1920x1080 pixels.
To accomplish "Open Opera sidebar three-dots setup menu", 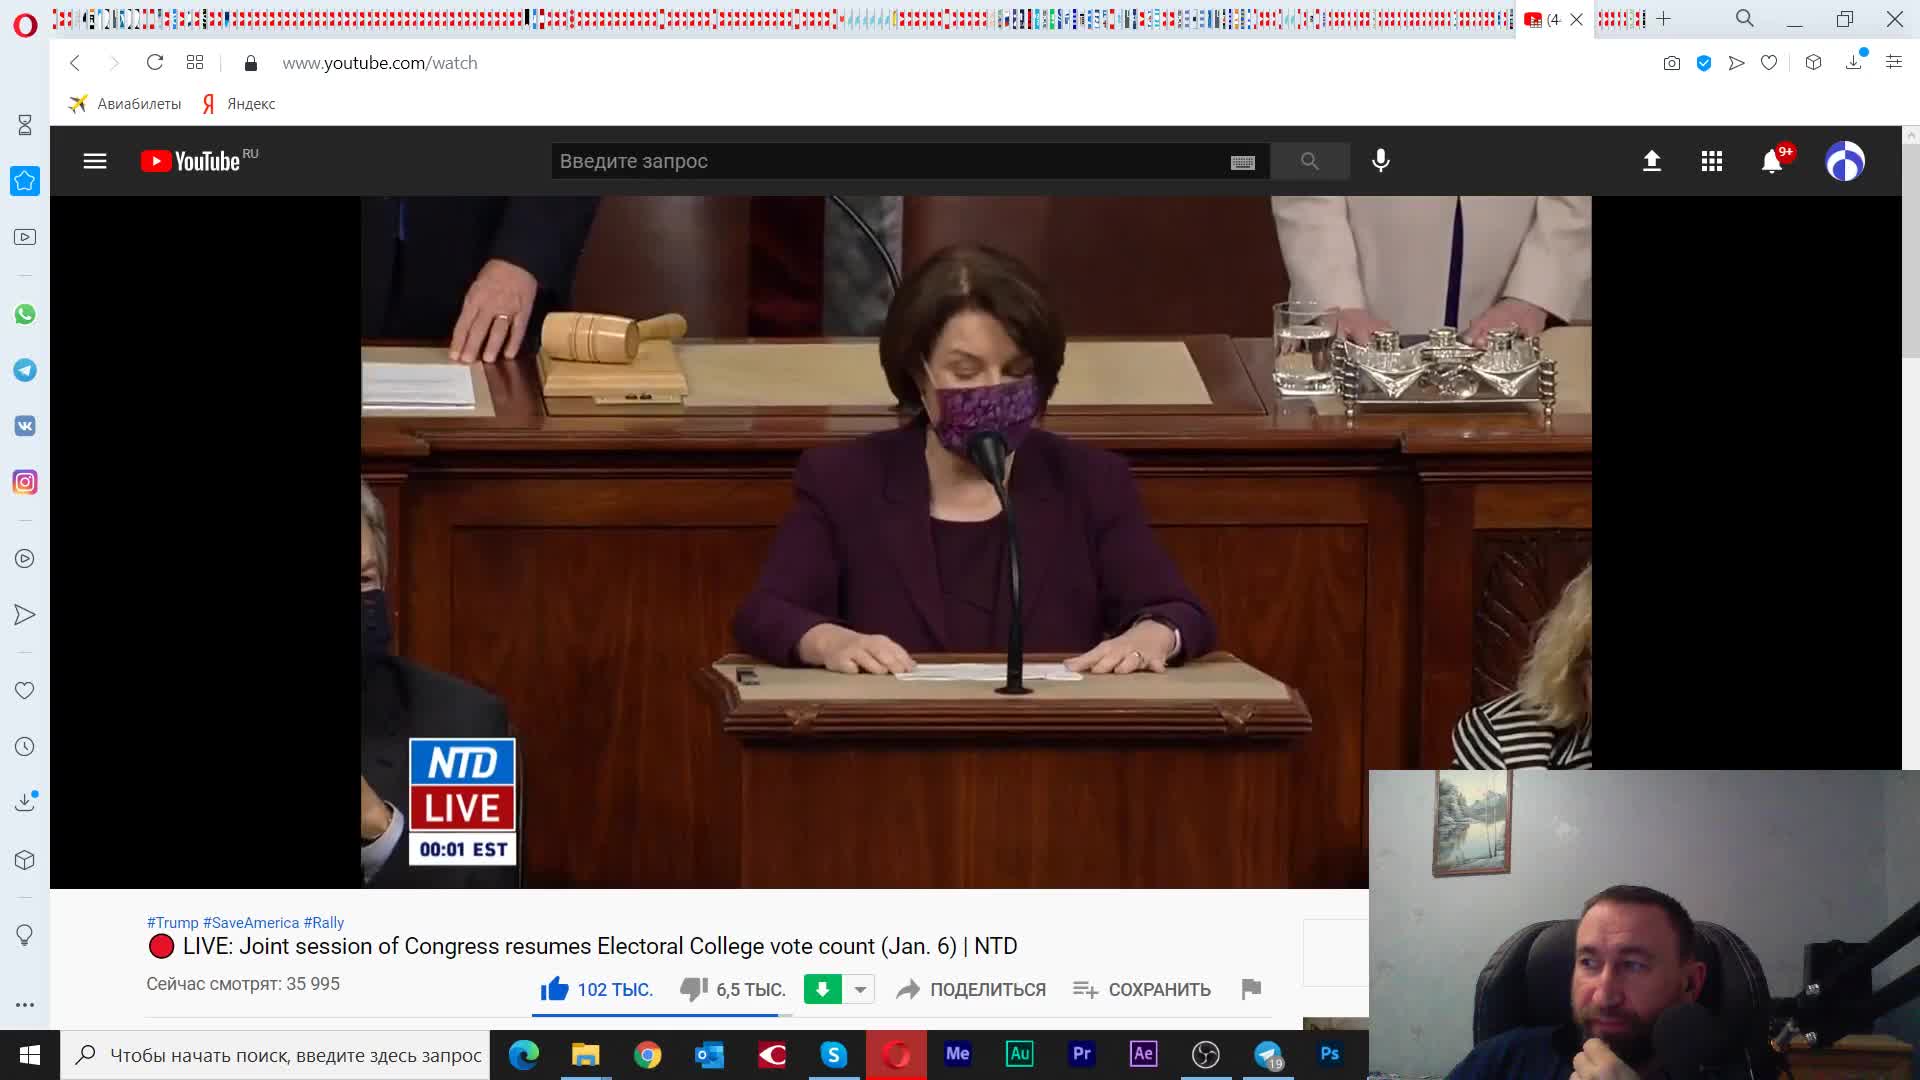I will click(25, 1004).
